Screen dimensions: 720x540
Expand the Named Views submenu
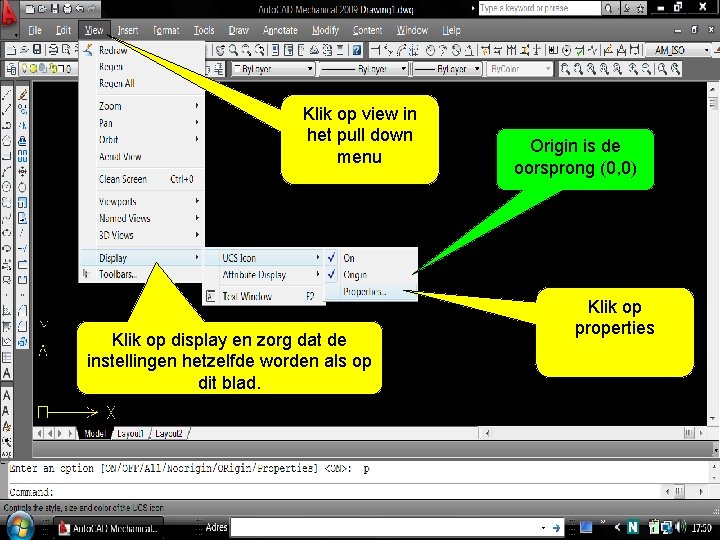(x=142, y=218)
